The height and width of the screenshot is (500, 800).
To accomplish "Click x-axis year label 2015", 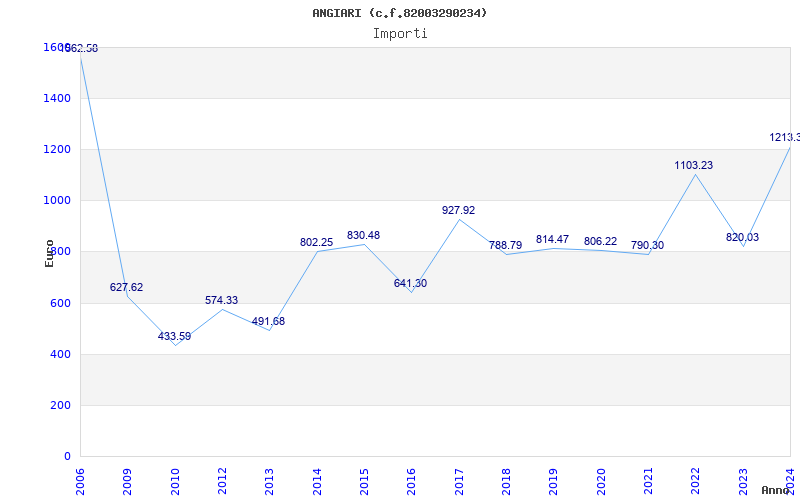I will 364,482.
